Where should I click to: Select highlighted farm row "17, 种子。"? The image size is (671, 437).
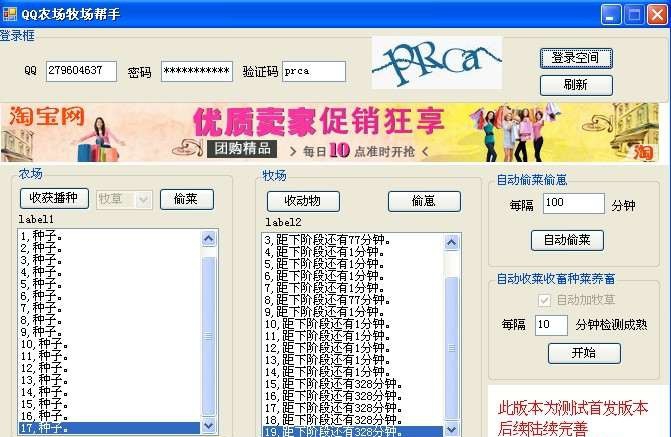tap(109, 428)
